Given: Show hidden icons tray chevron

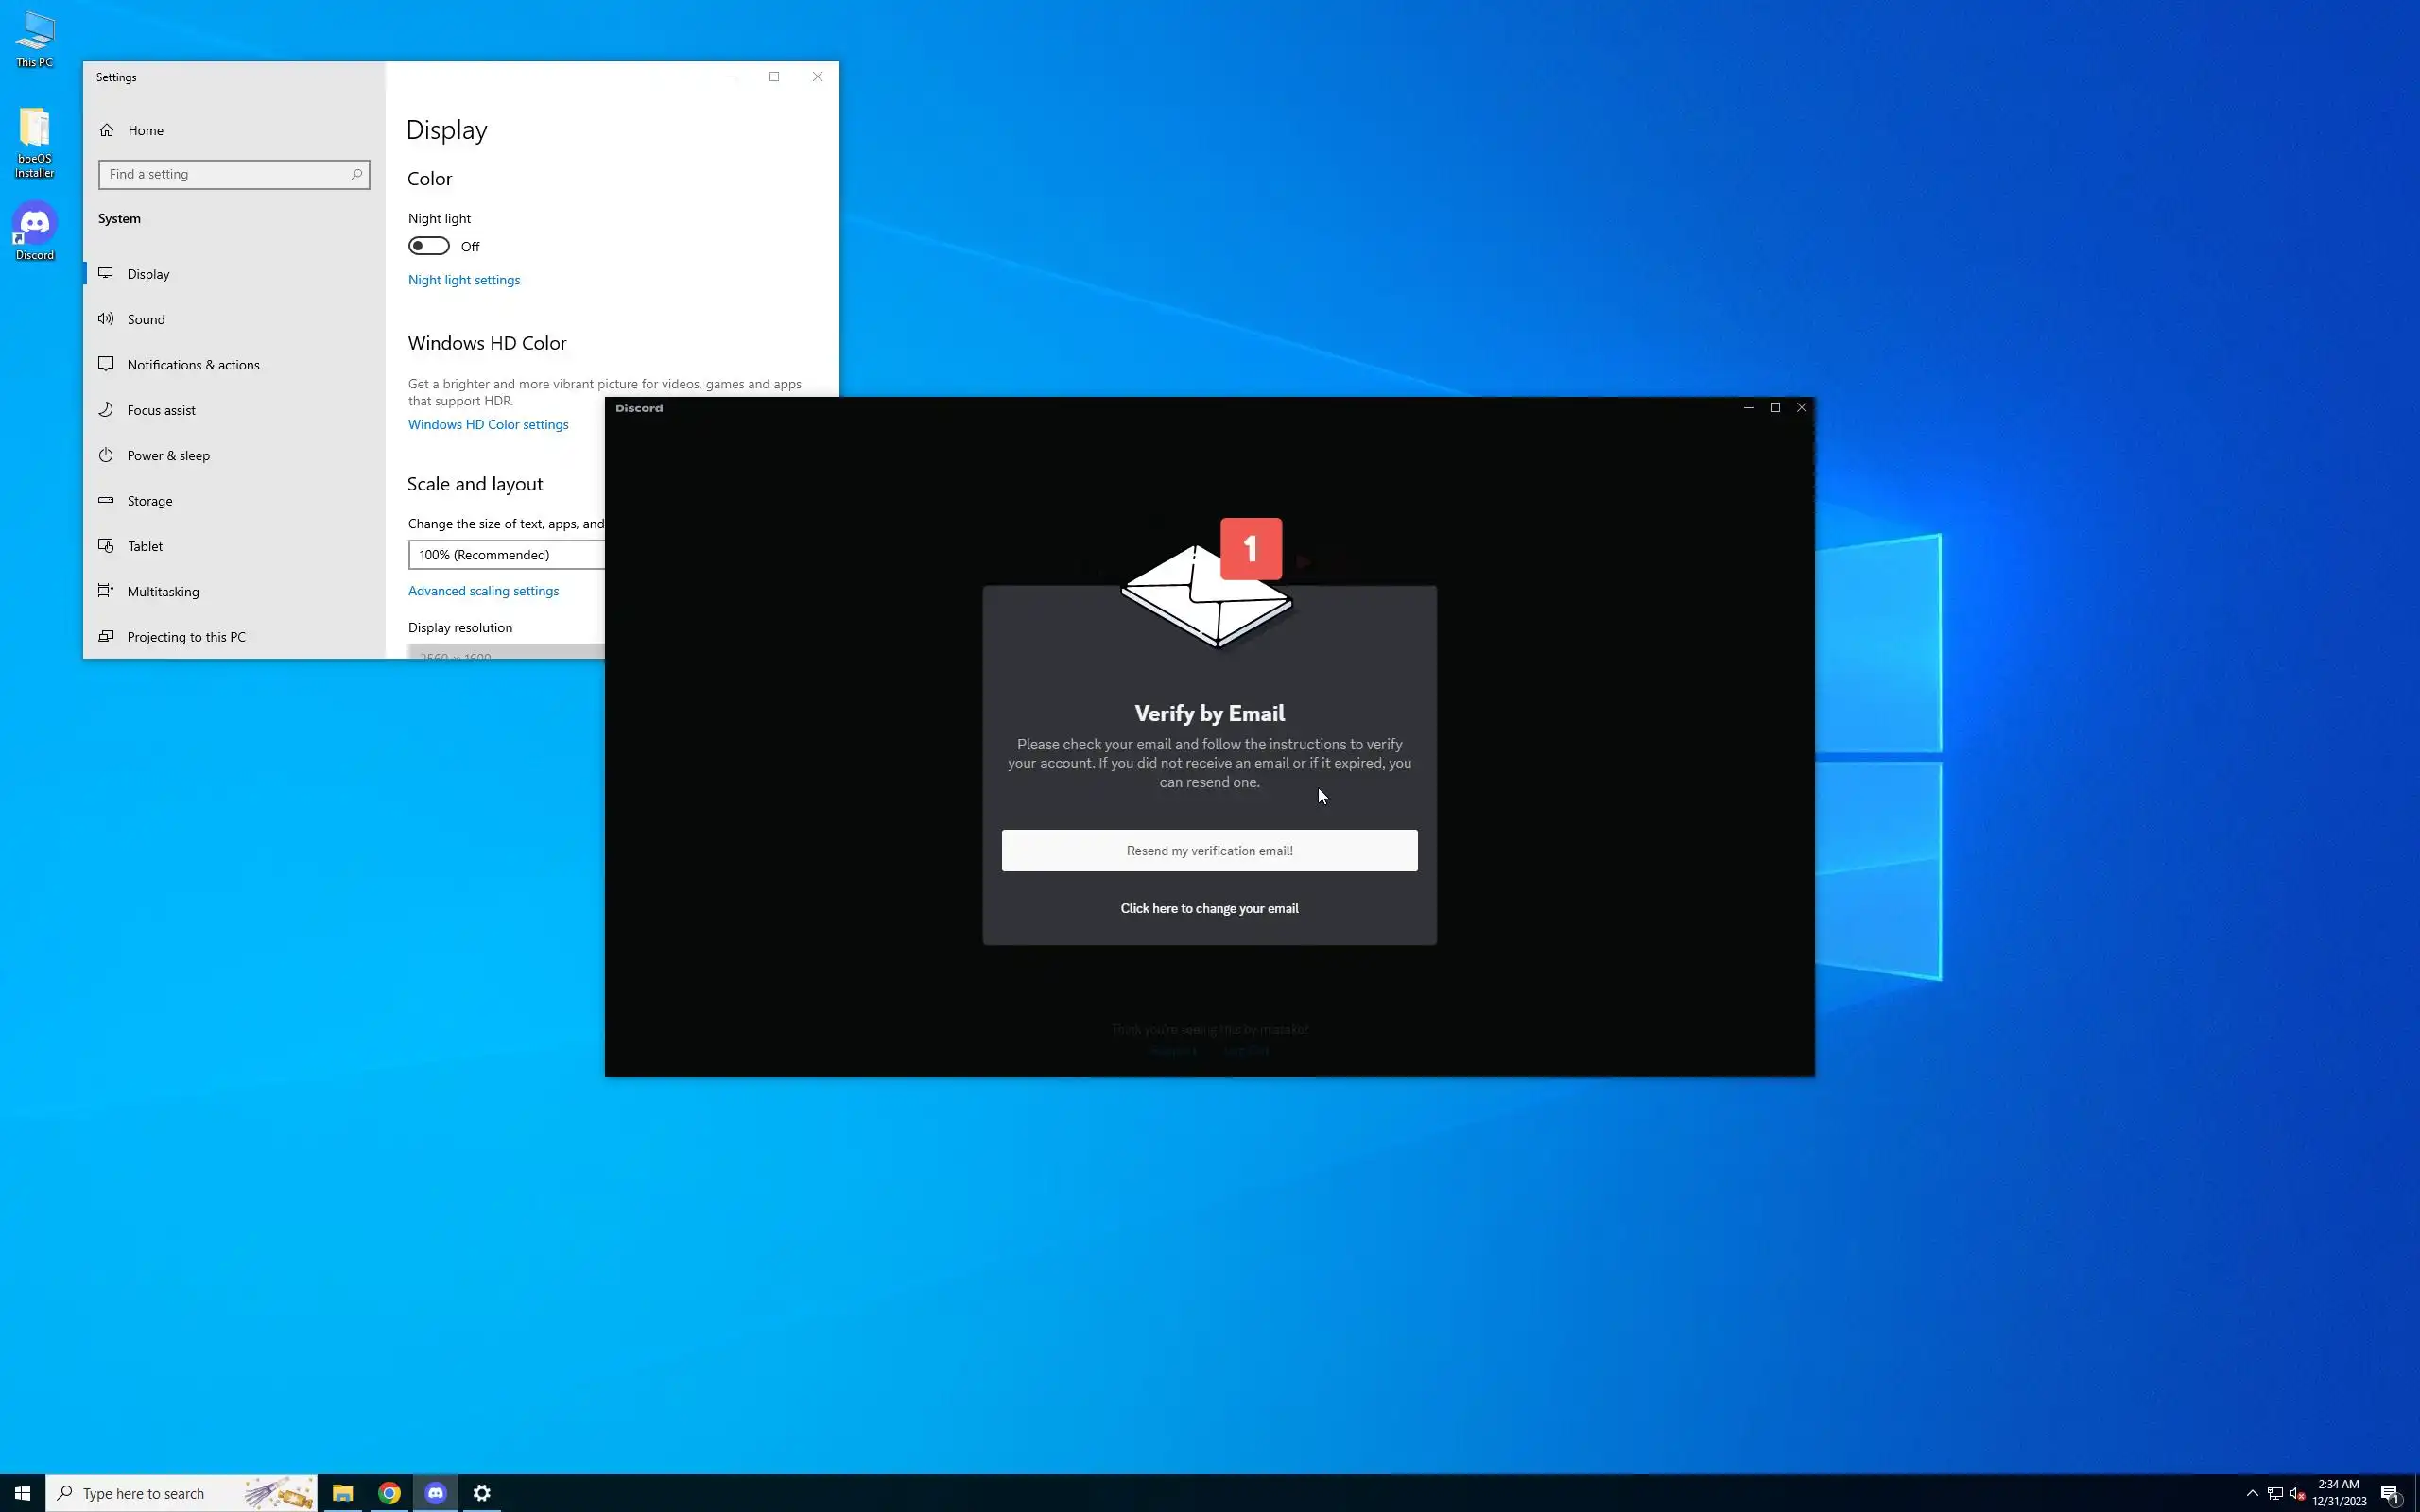Looking at the screenshot, I should [2252, 1493].
